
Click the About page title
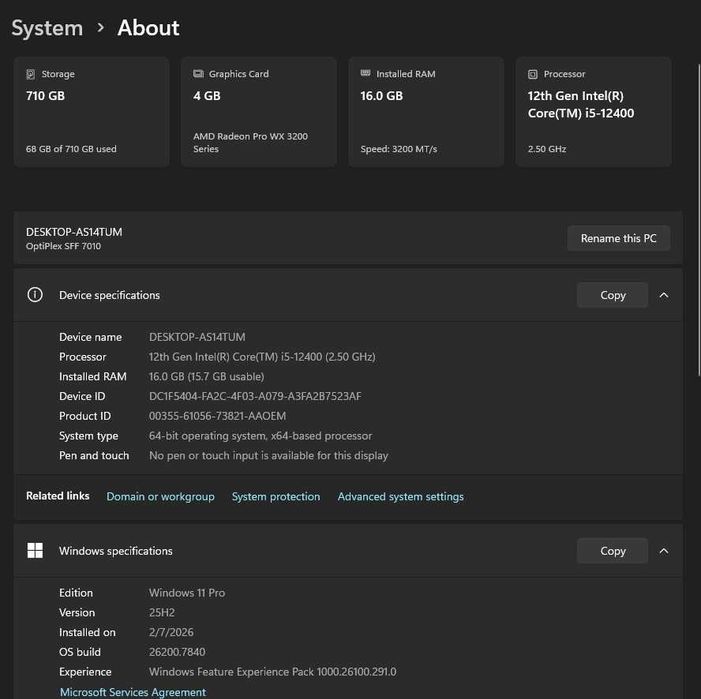pos(148,28)
